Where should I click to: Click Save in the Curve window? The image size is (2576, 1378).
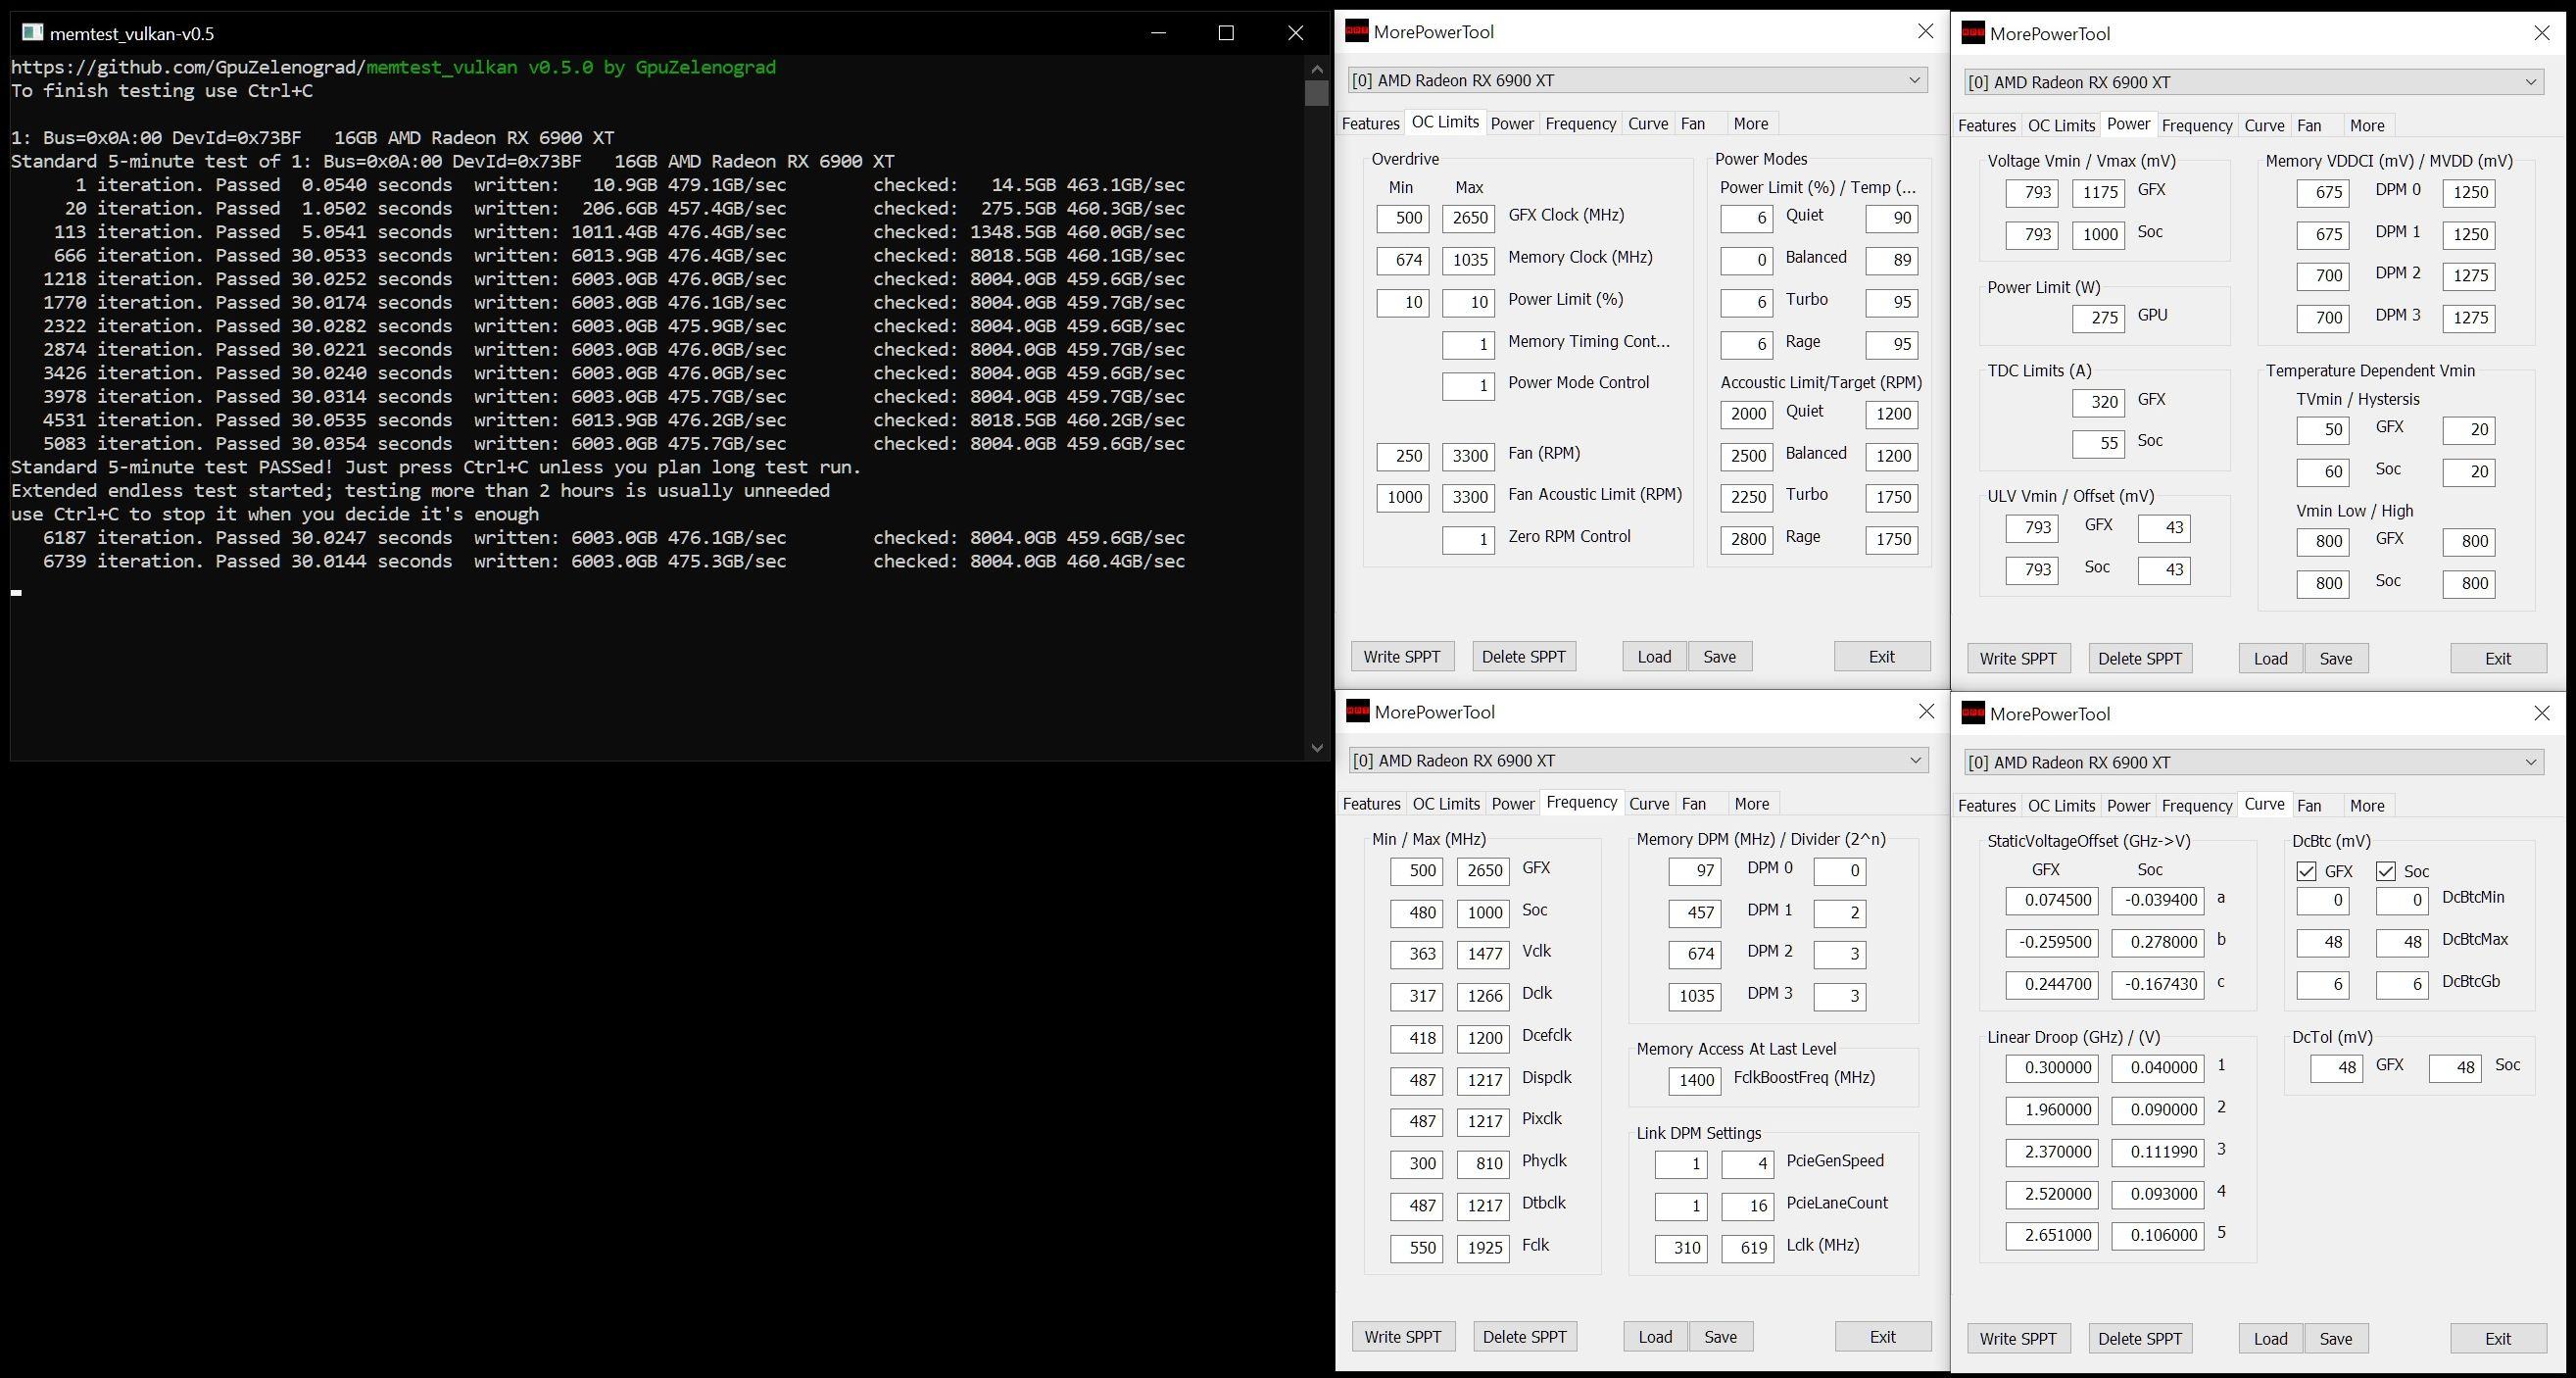click(2336, 1339)
